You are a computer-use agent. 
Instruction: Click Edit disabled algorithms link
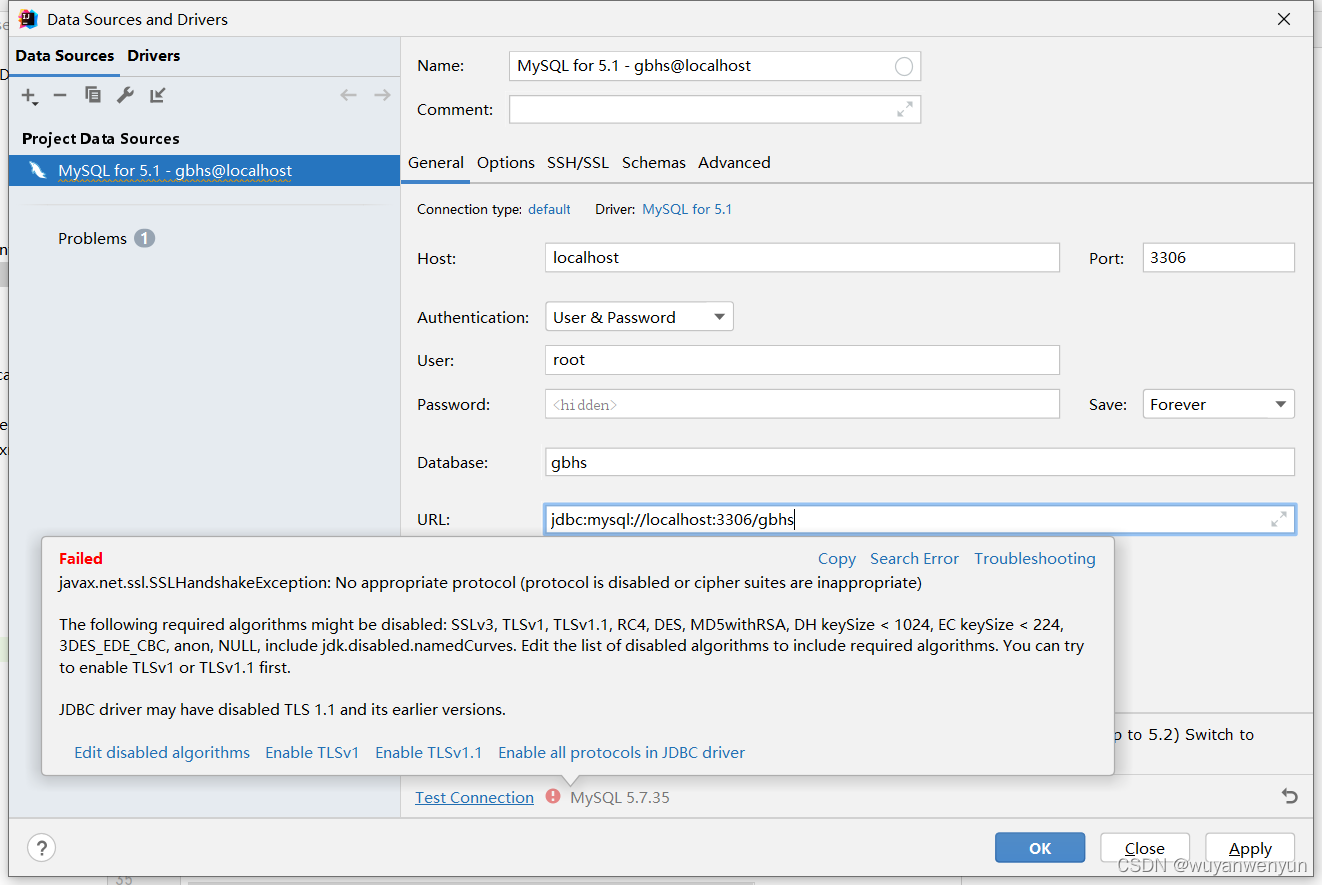162,753
